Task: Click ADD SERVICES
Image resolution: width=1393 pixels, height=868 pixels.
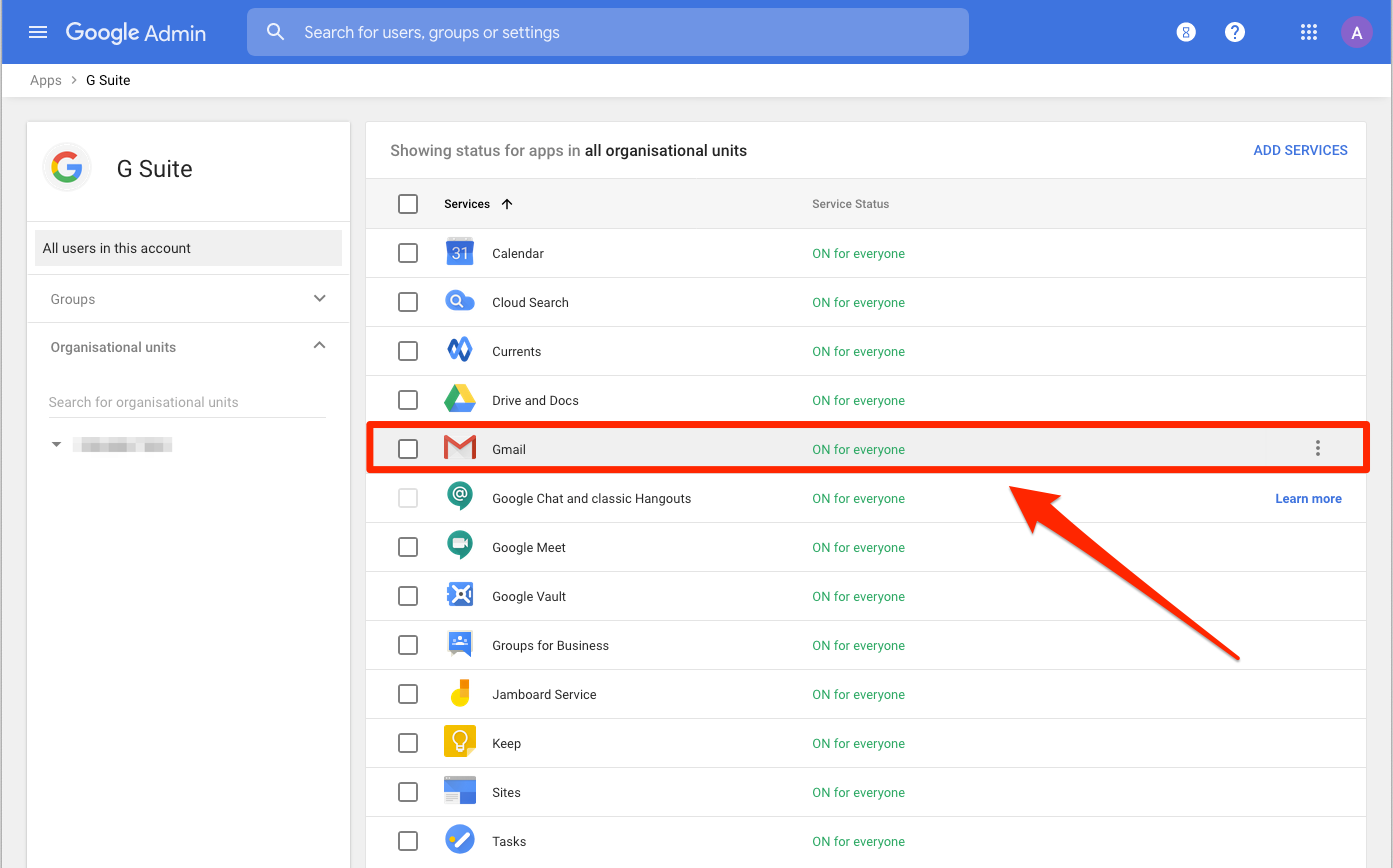Action: pos(1300,150)
